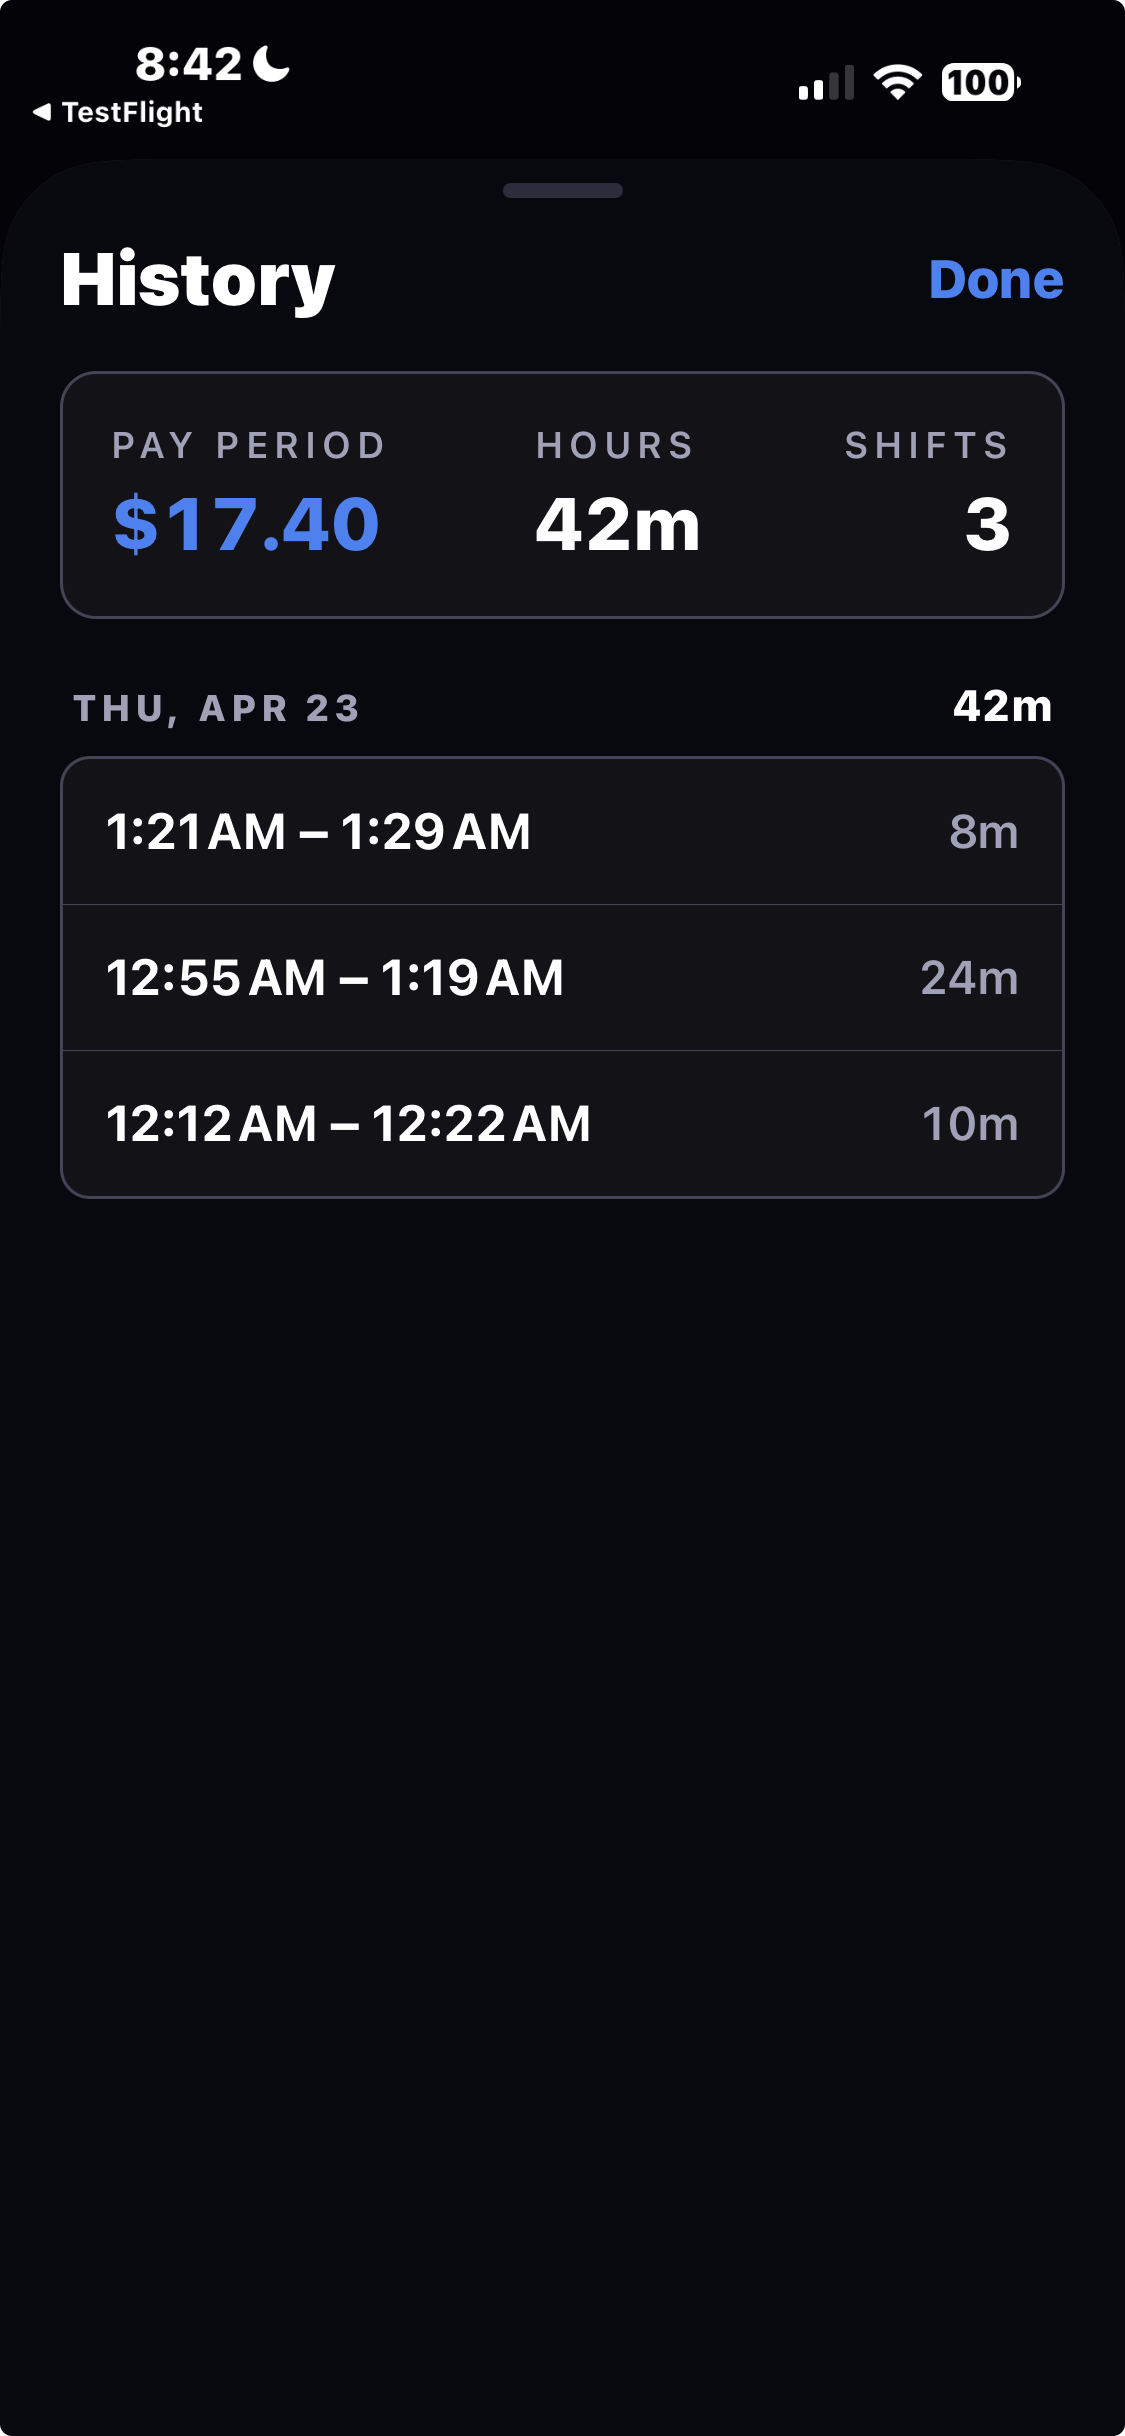This screenshot has width=1125, height=2436.
Task: Tap the 42m daily total beside date
Action: pos(1002,707)
